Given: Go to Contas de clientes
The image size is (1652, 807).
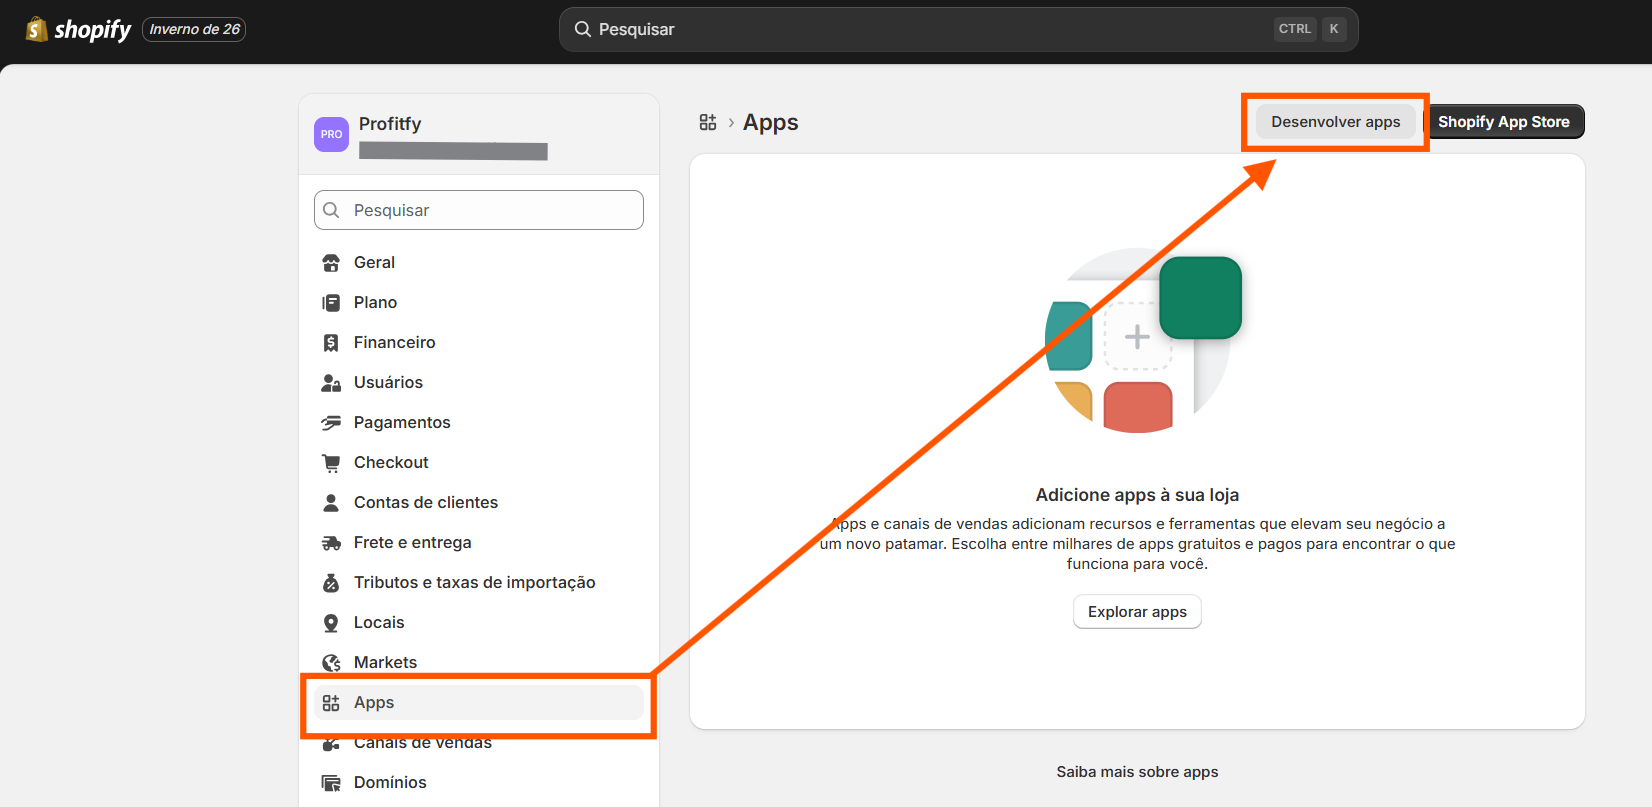Looking at the screenshot, I should coord(479,502).
